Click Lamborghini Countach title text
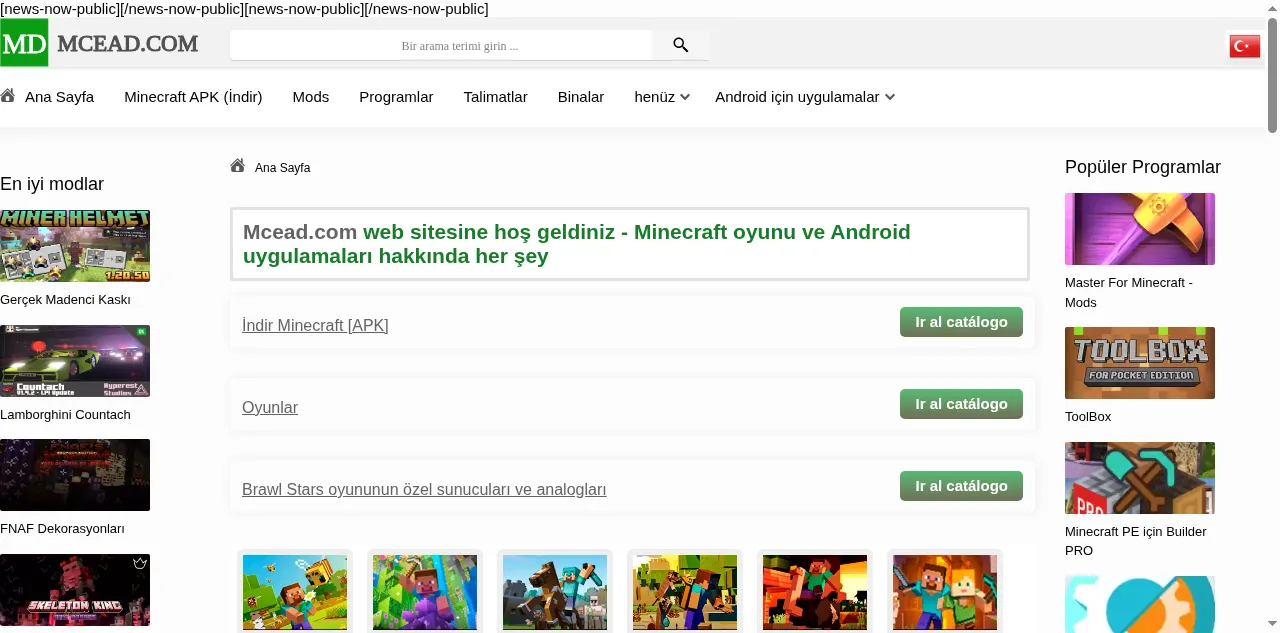Image resolution: width=1280 pixels, height=633 pixels. click(65, 415)
